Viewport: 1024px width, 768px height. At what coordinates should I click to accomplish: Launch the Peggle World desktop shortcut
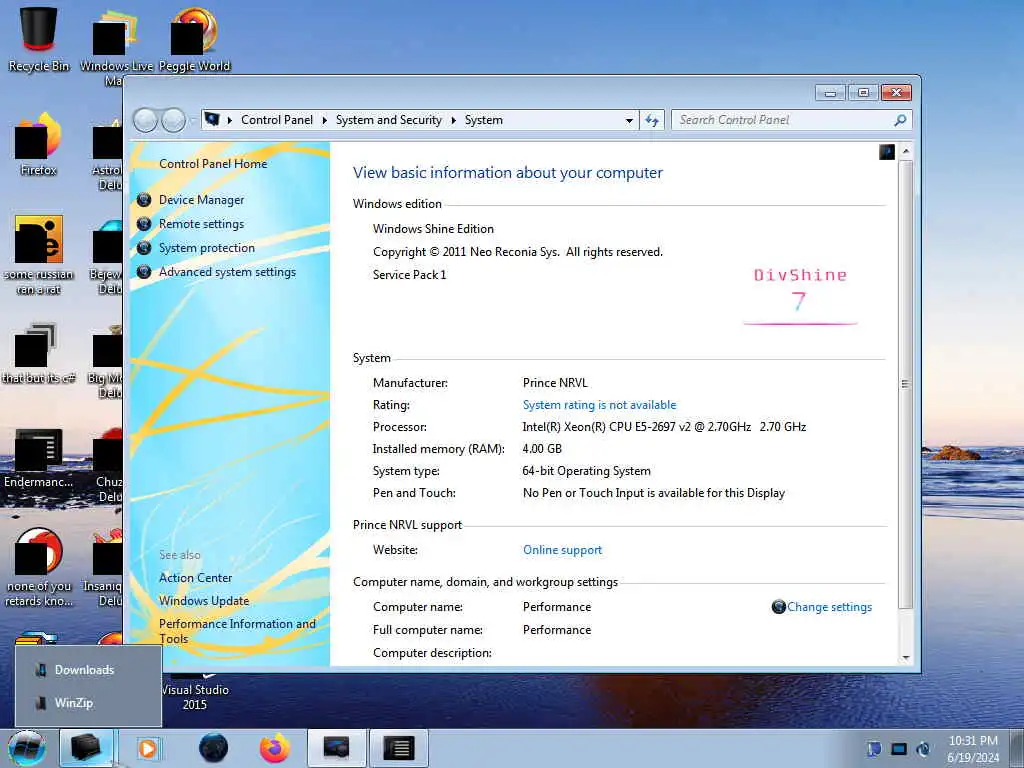[x=194, y=39]
